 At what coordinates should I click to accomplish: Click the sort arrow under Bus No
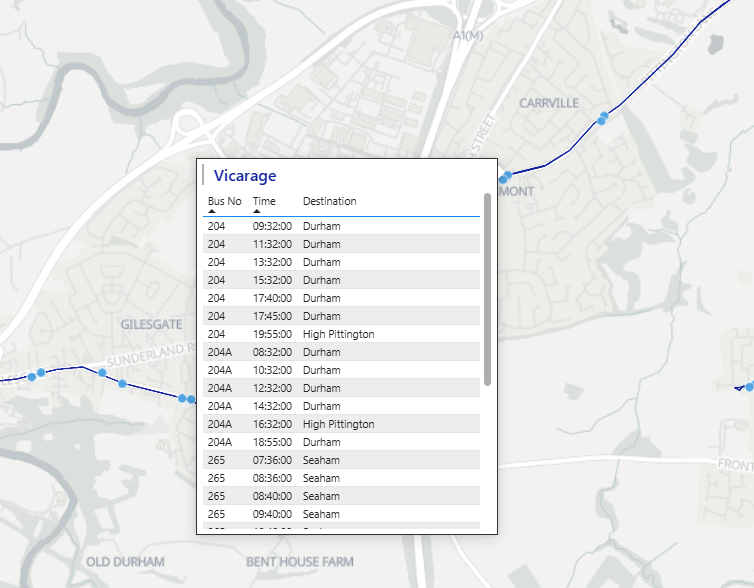[x=212, y=211]
